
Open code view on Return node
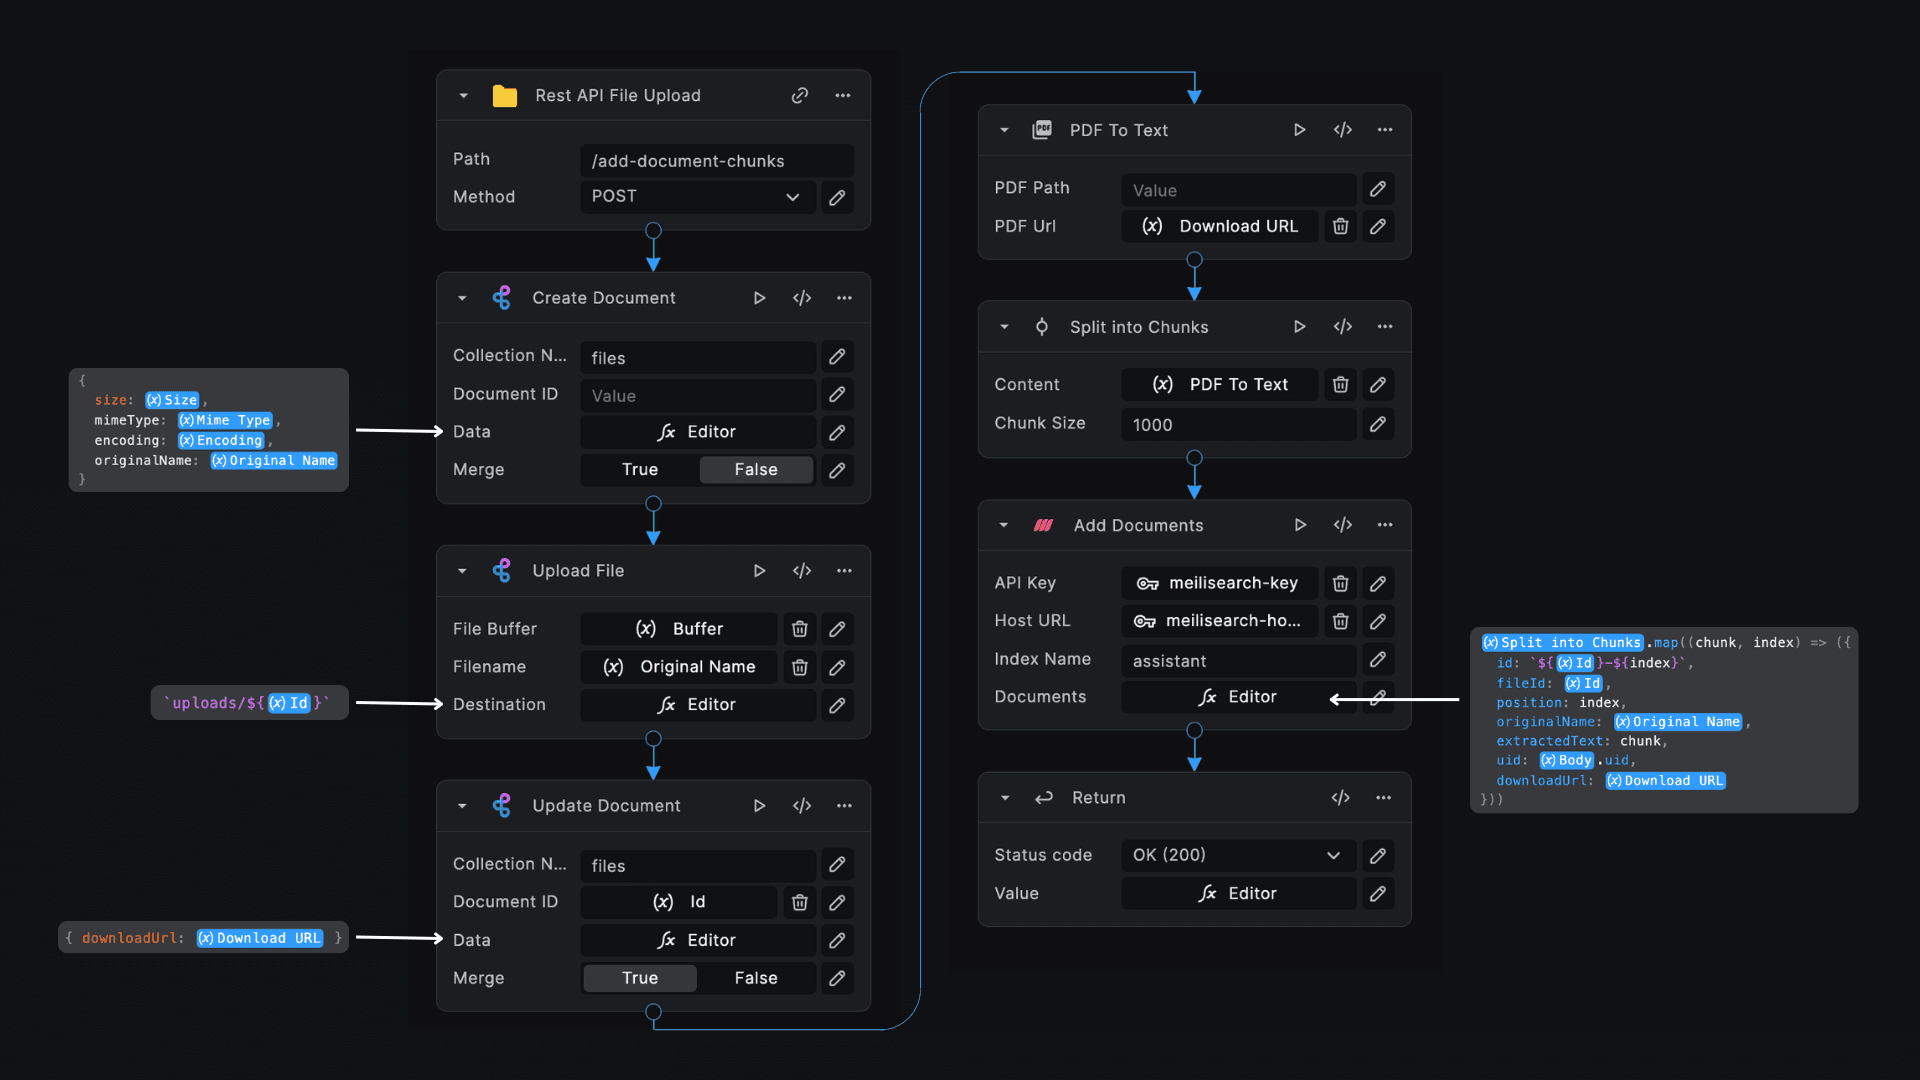(x=1341, y=798)
